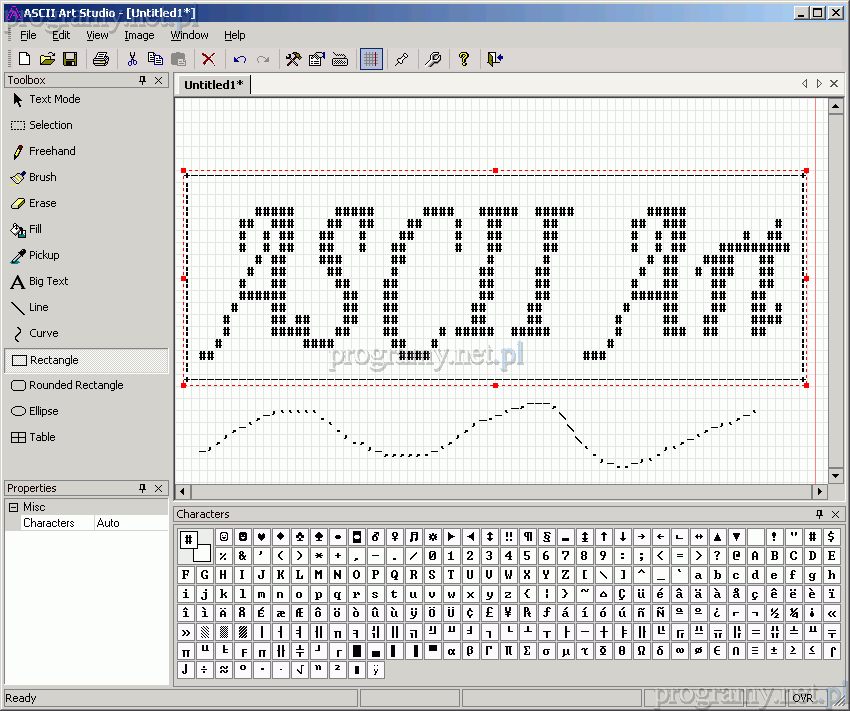Toggle the Characters panel auto-hide pin

point(819,514)
